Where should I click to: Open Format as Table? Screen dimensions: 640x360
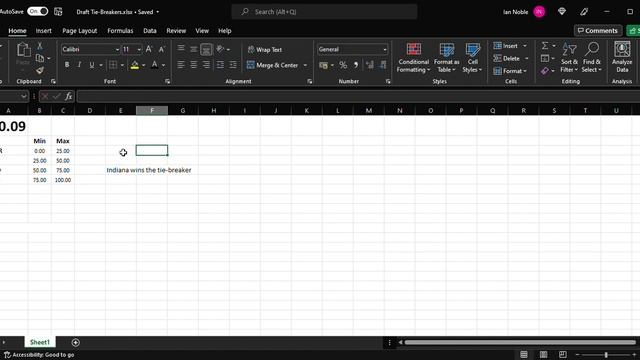coord(447,58)
